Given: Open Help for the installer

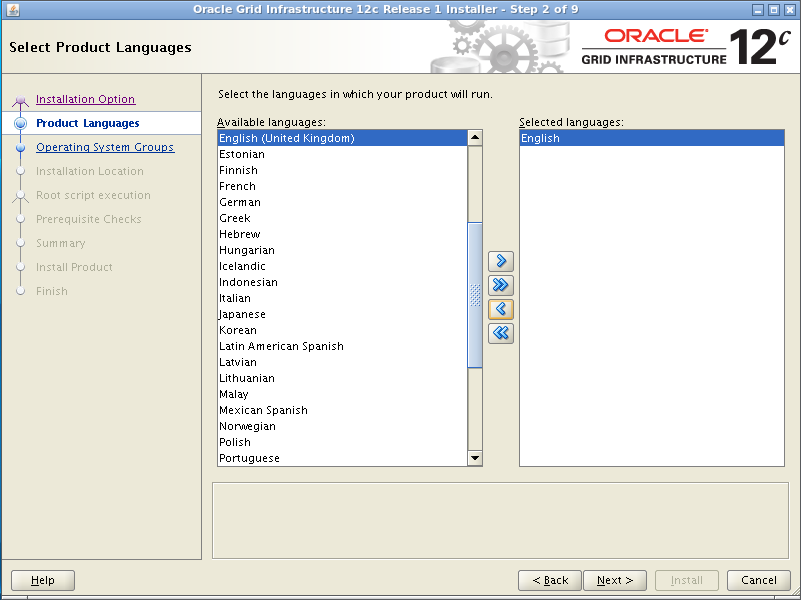Looking at the screenshot, I should (x=43, y=580).
